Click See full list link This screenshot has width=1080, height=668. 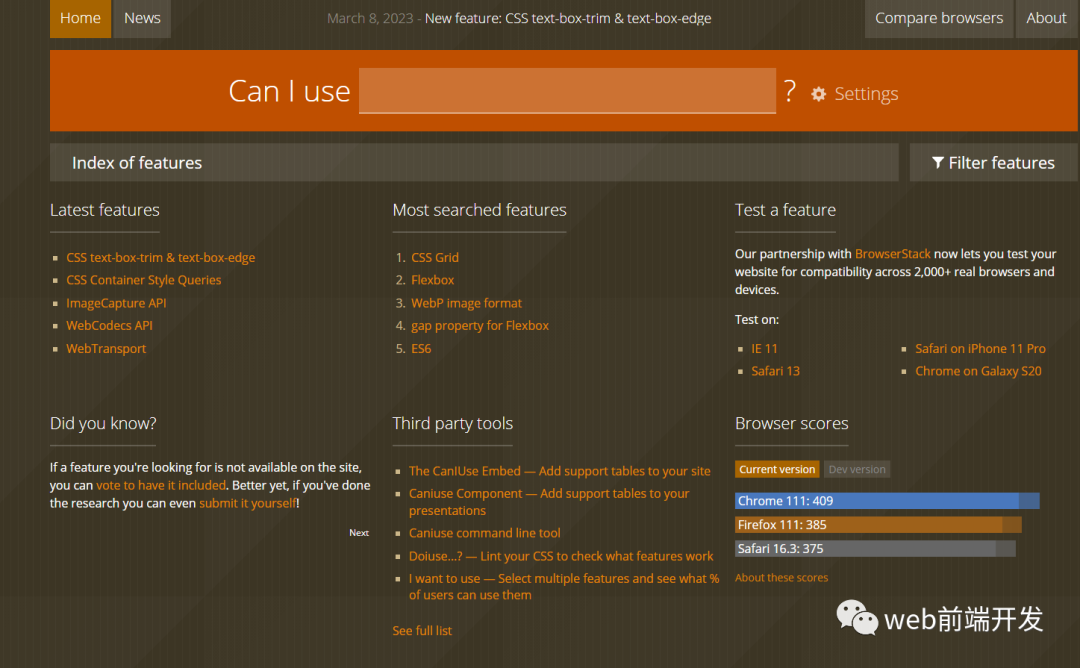pyautogui.click(x=422, y=631)
